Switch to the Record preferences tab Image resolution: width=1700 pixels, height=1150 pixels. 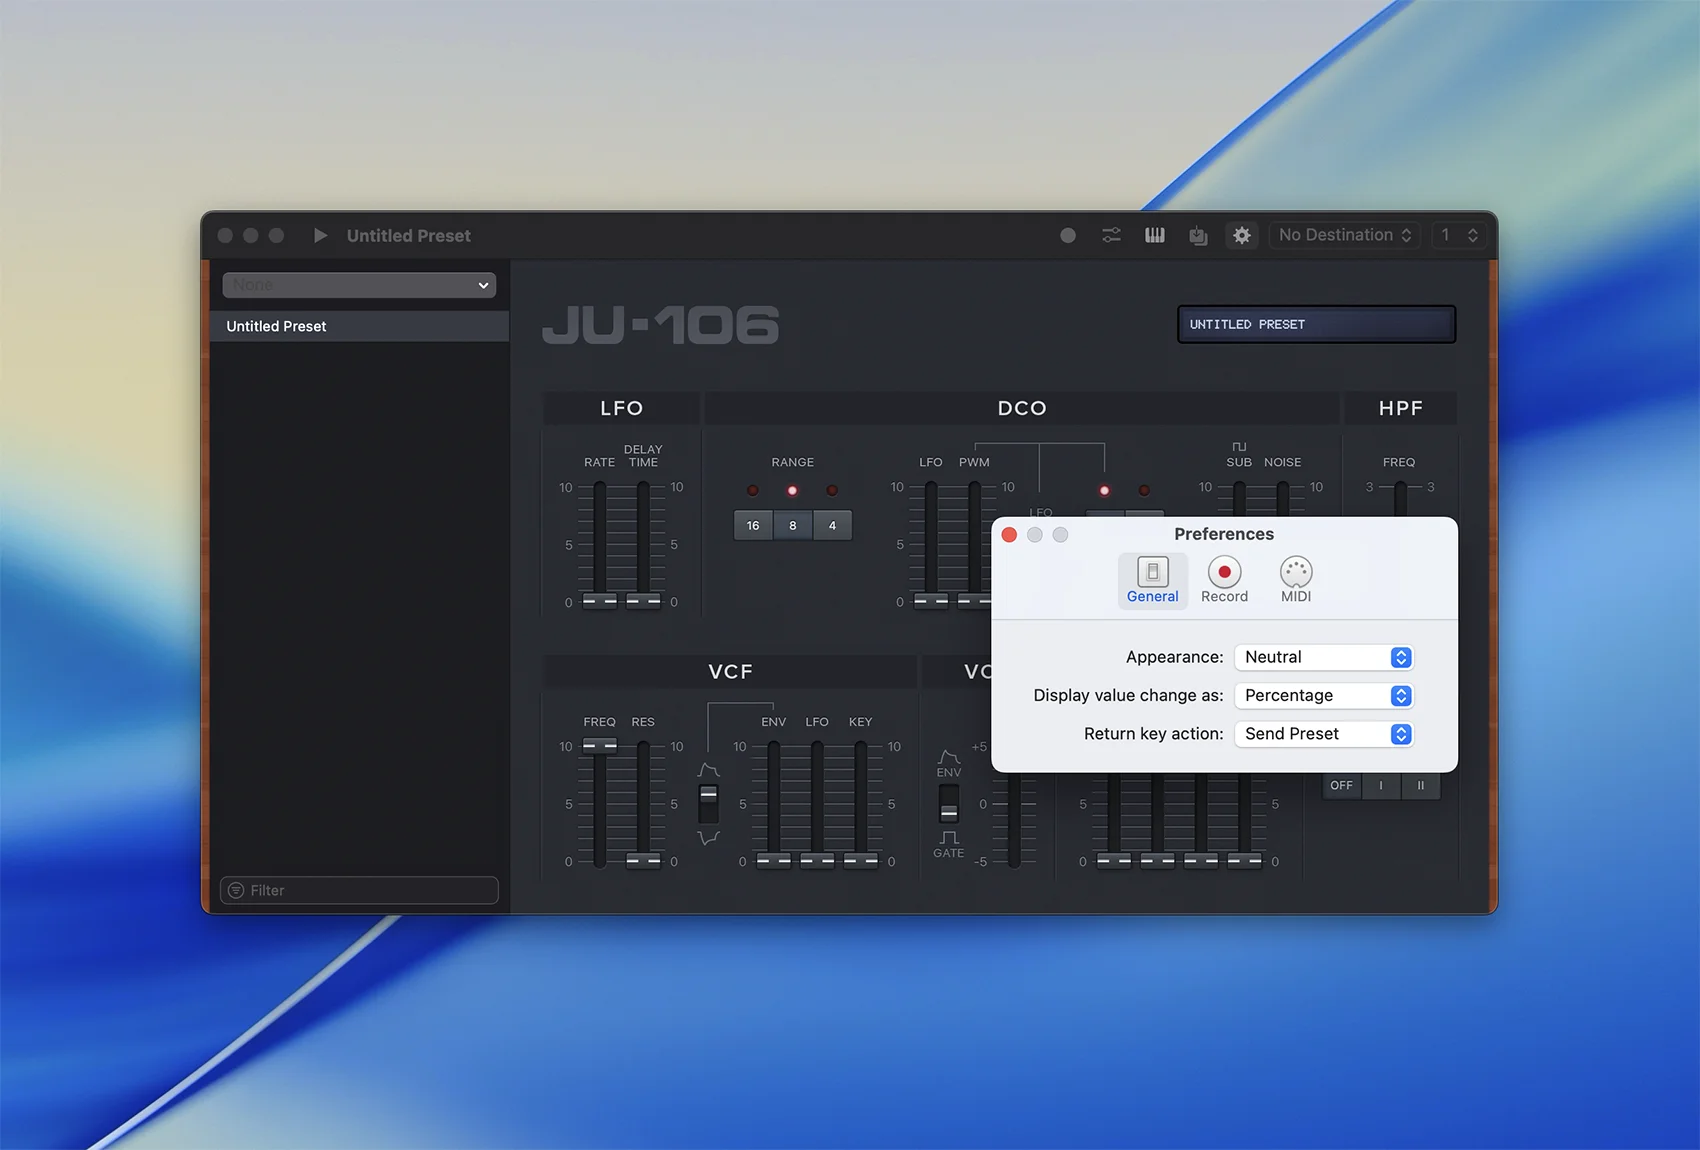pos(1224,580)
